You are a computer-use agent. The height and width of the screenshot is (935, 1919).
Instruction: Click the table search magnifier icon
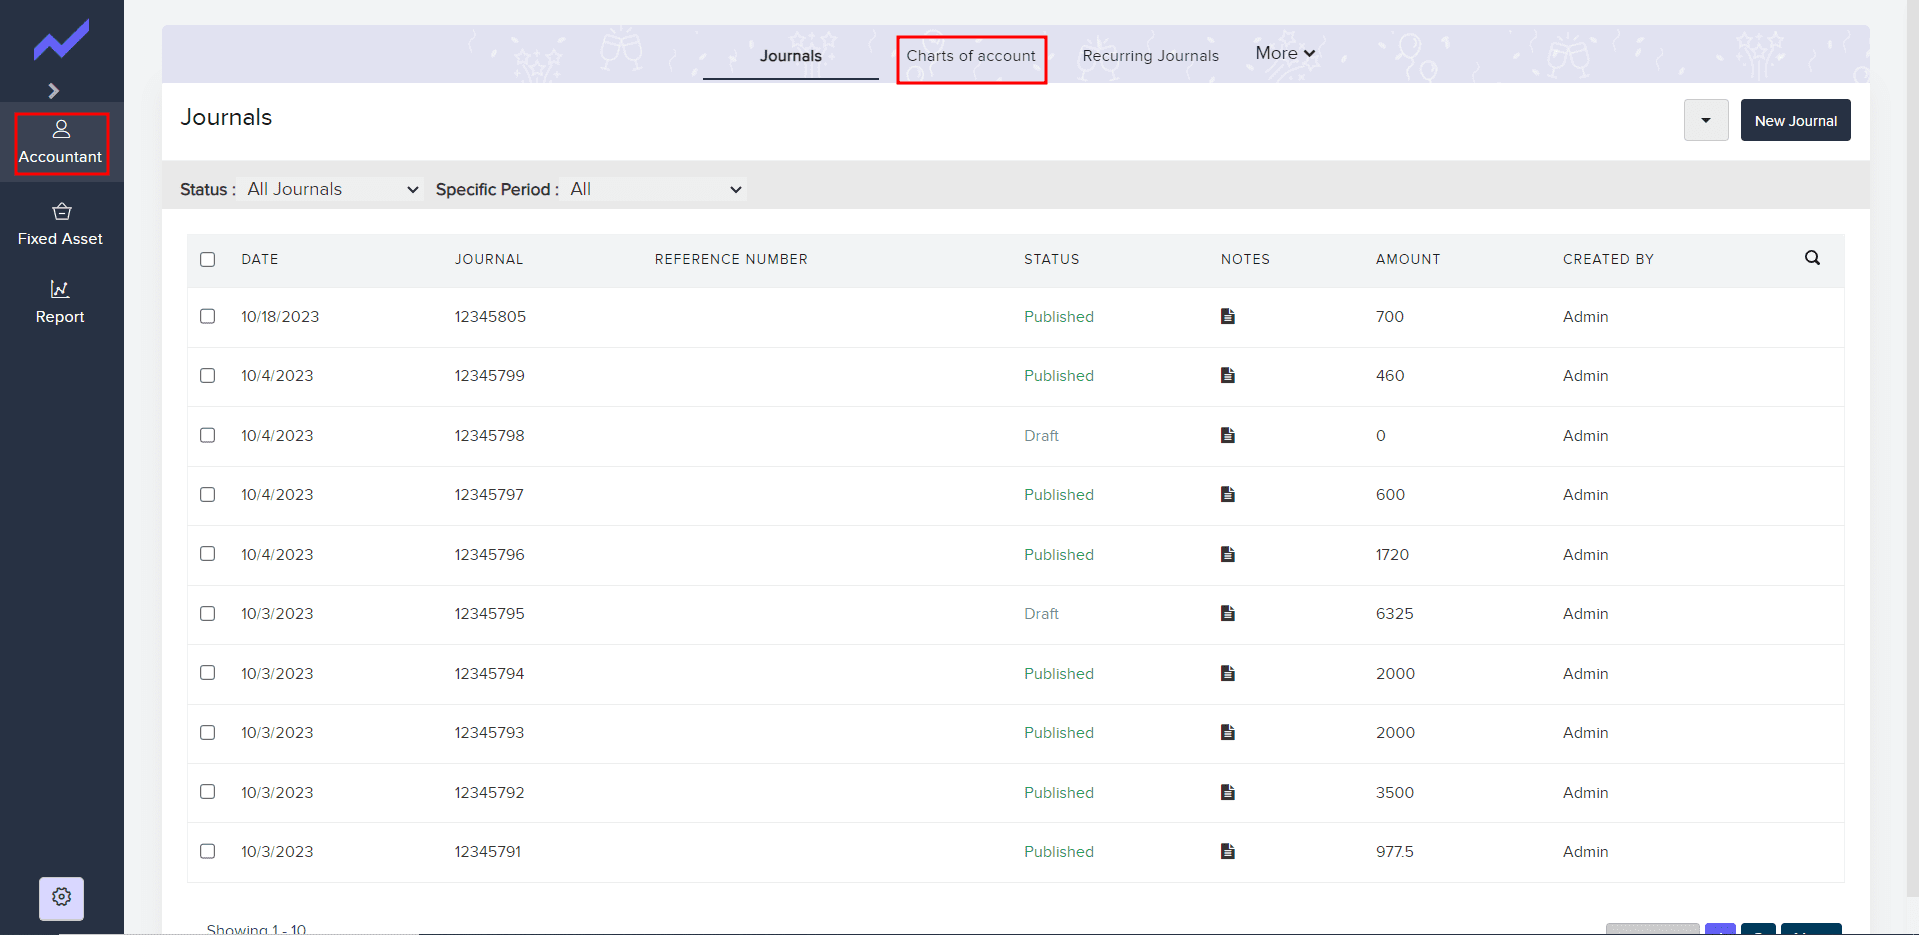tap(1812, 258)
